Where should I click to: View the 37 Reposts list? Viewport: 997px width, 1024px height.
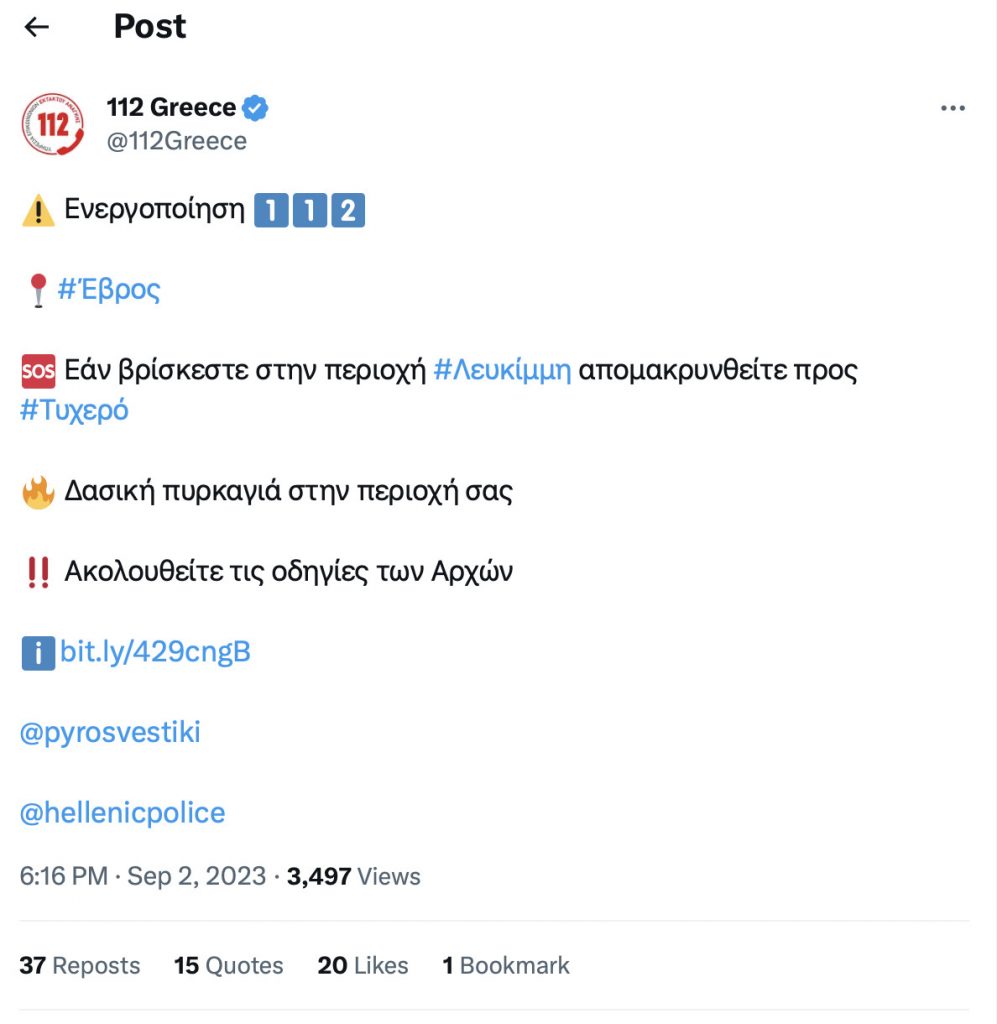click(x=80, y=966)
